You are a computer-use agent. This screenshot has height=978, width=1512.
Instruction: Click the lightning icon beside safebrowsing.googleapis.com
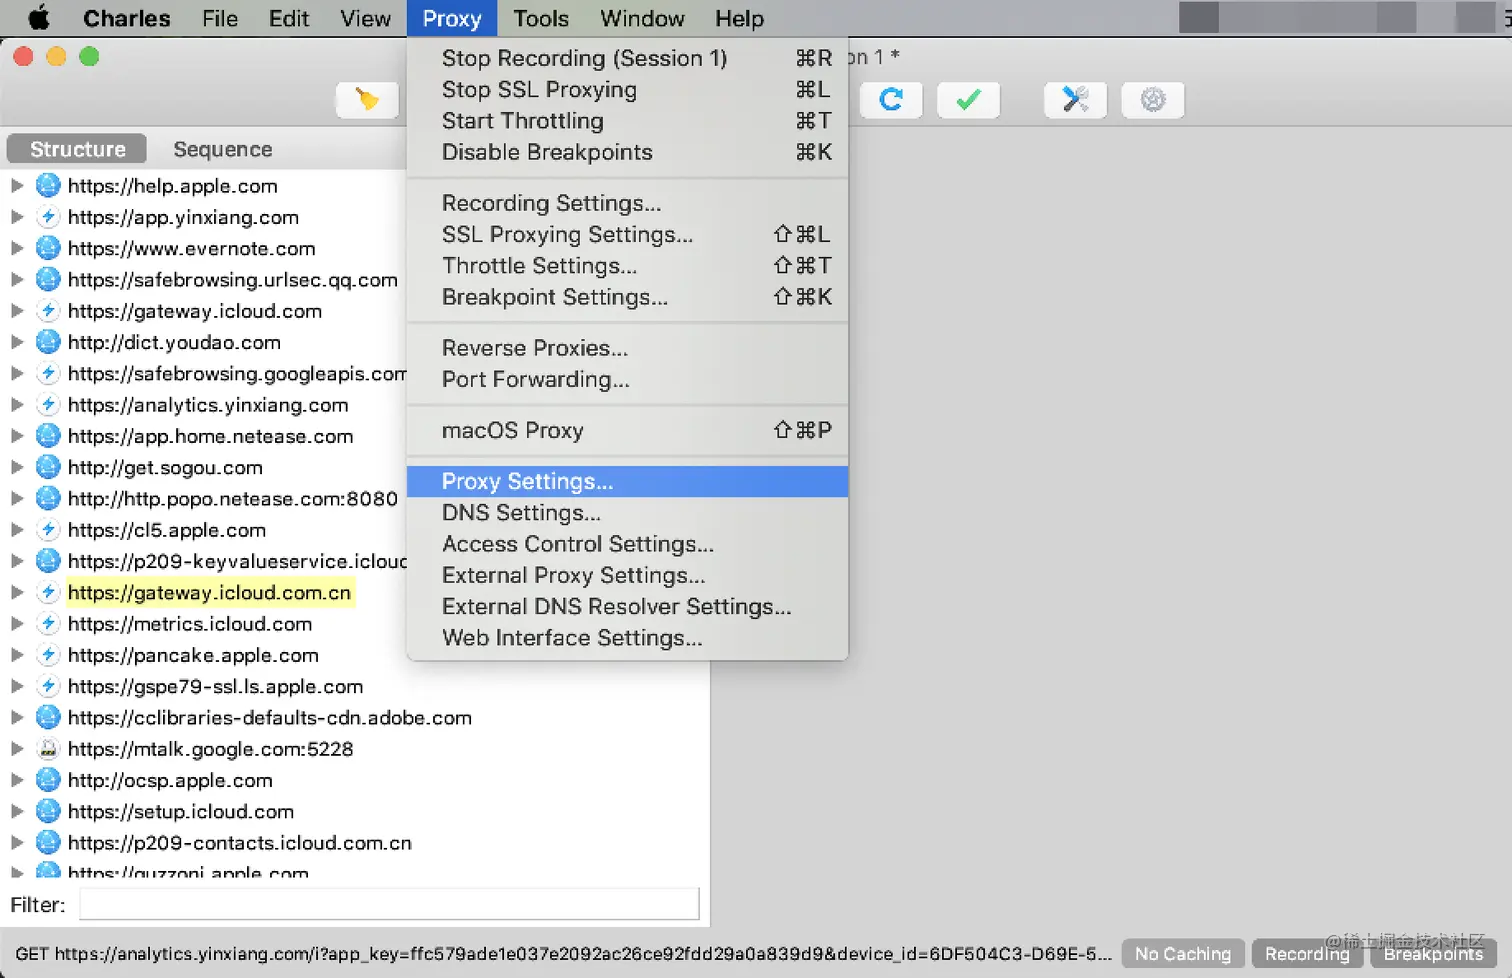tap(48, 373)
